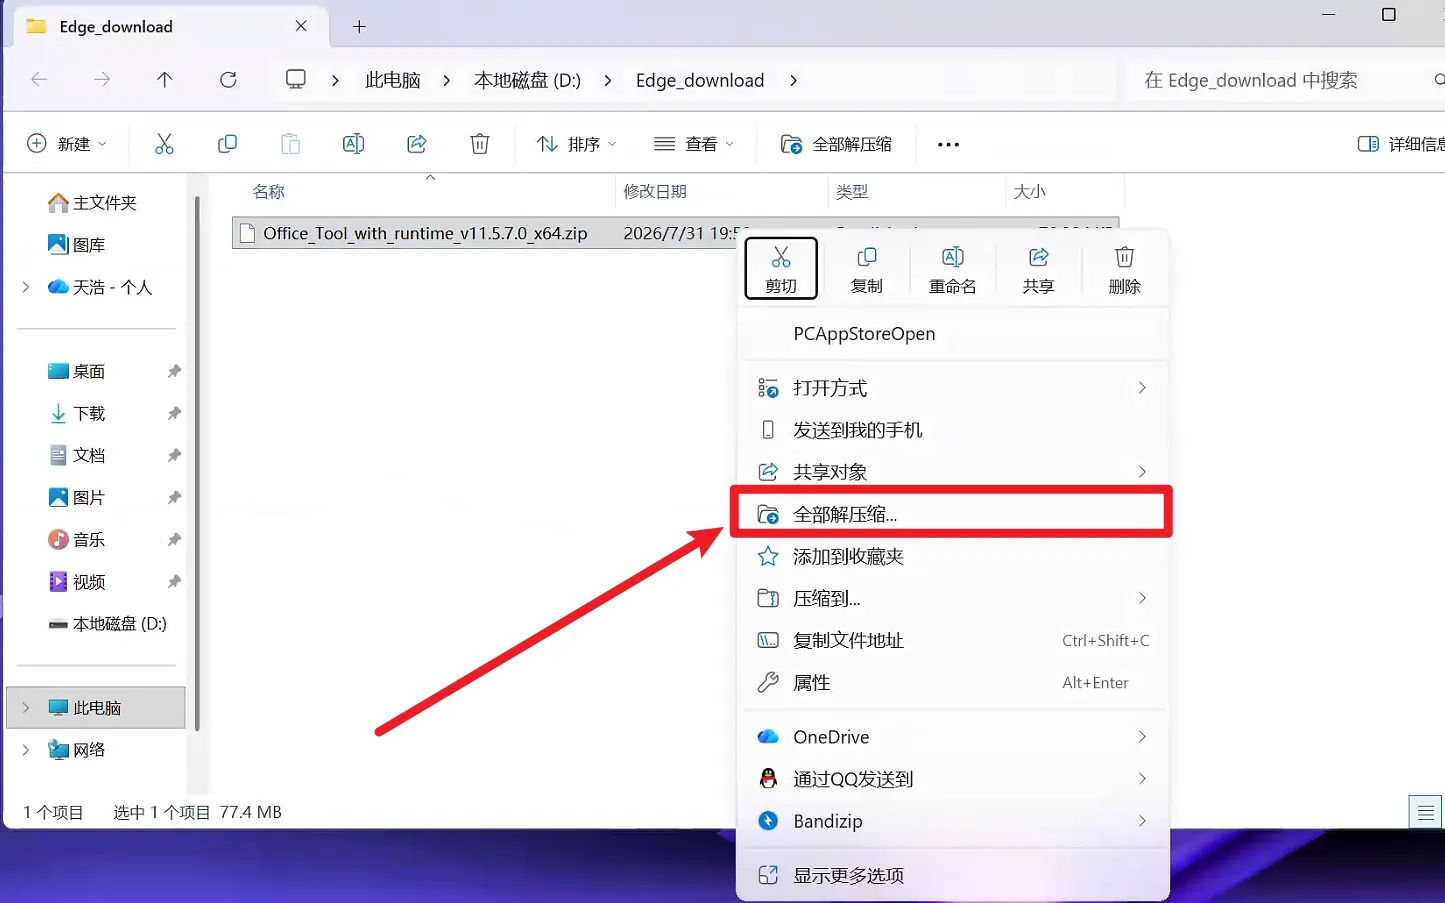Expand the 此电脑 node in sidebar

(26, 707)
